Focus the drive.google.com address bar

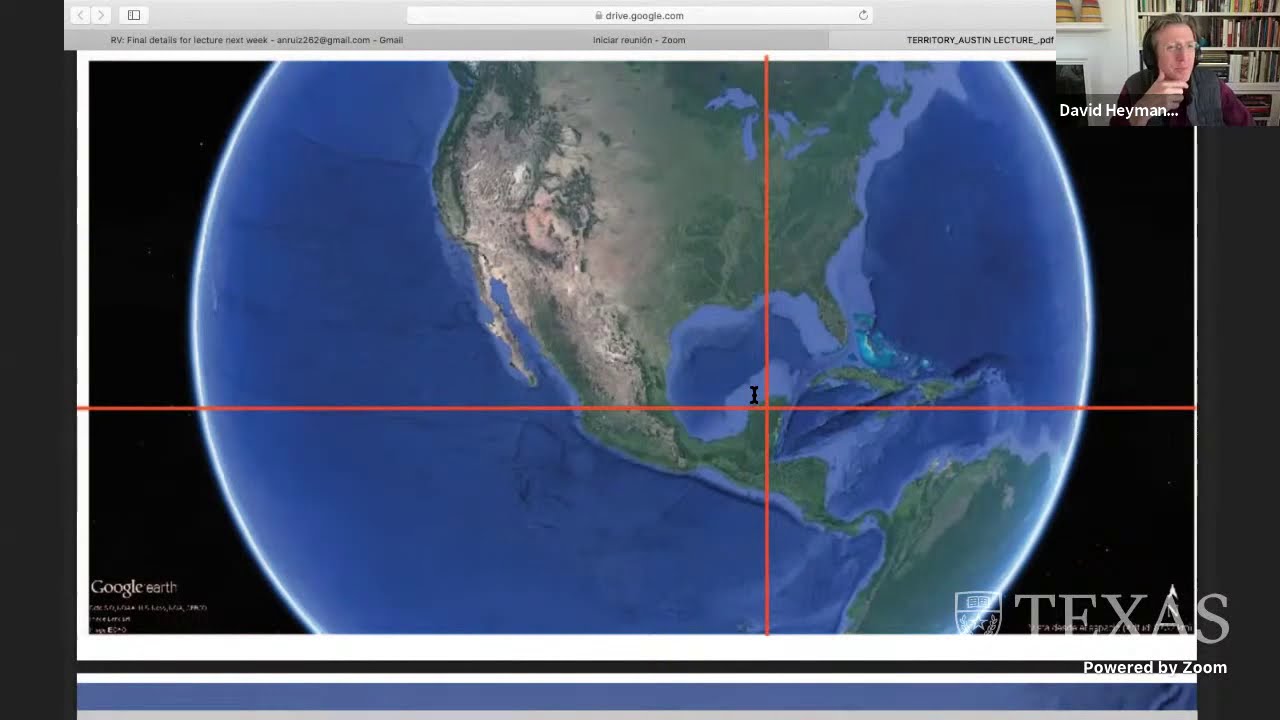639,15
